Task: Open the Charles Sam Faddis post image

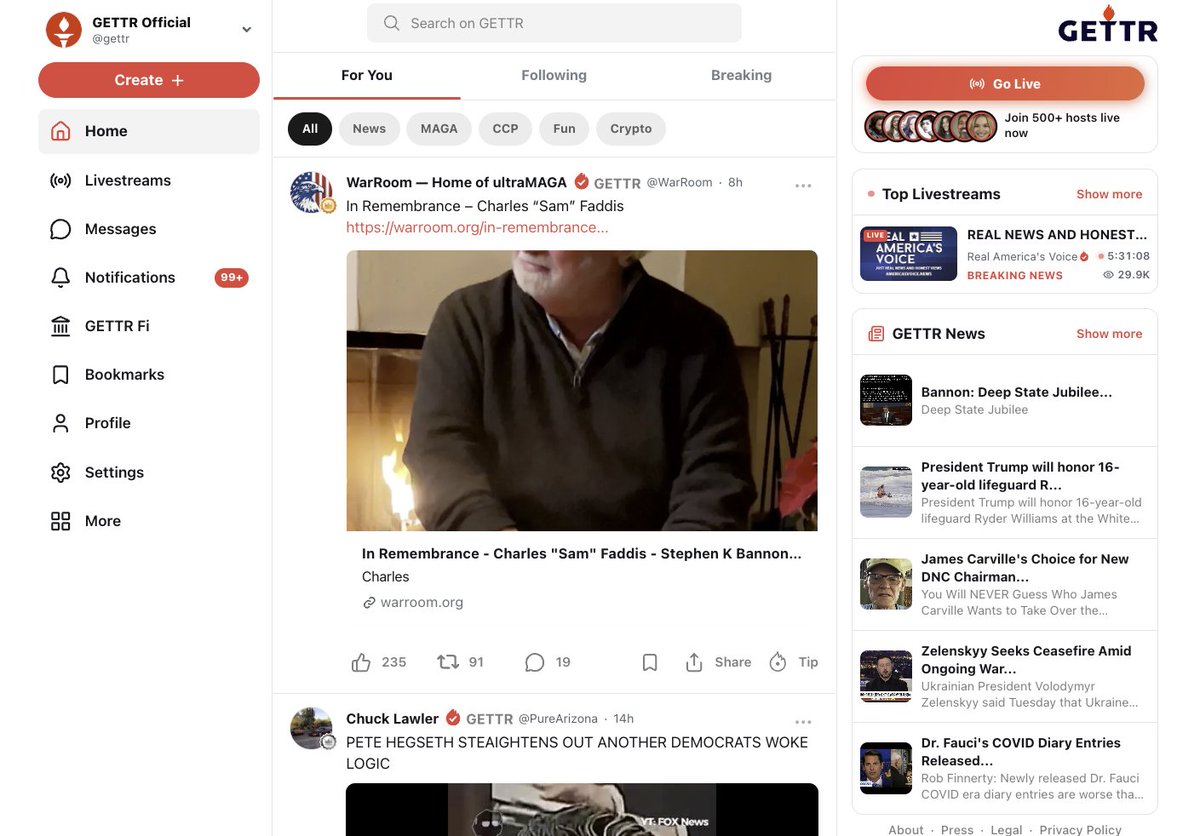Action: coord(582,390)
